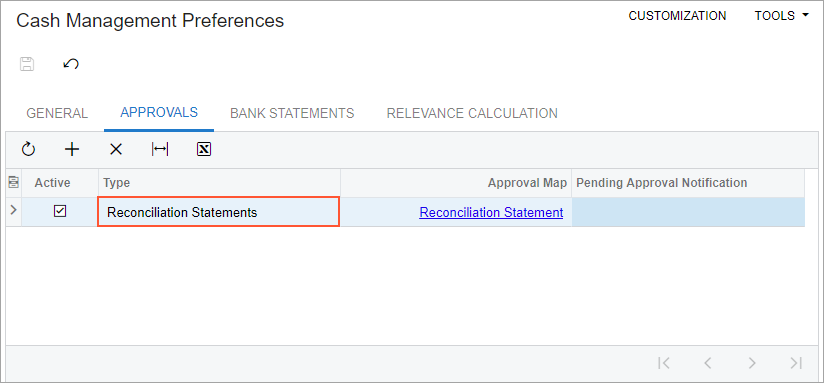Open the Bank Statements tab
This screenshot has width=824, height=383.
[x=292, y=113]
